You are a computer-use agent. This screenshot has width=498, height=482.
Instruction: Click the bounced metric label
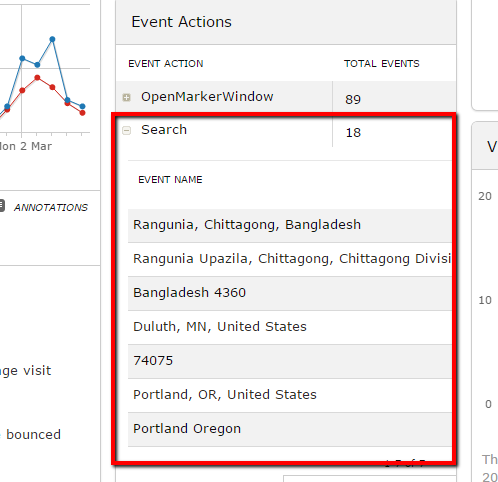(x=33, y=435)
